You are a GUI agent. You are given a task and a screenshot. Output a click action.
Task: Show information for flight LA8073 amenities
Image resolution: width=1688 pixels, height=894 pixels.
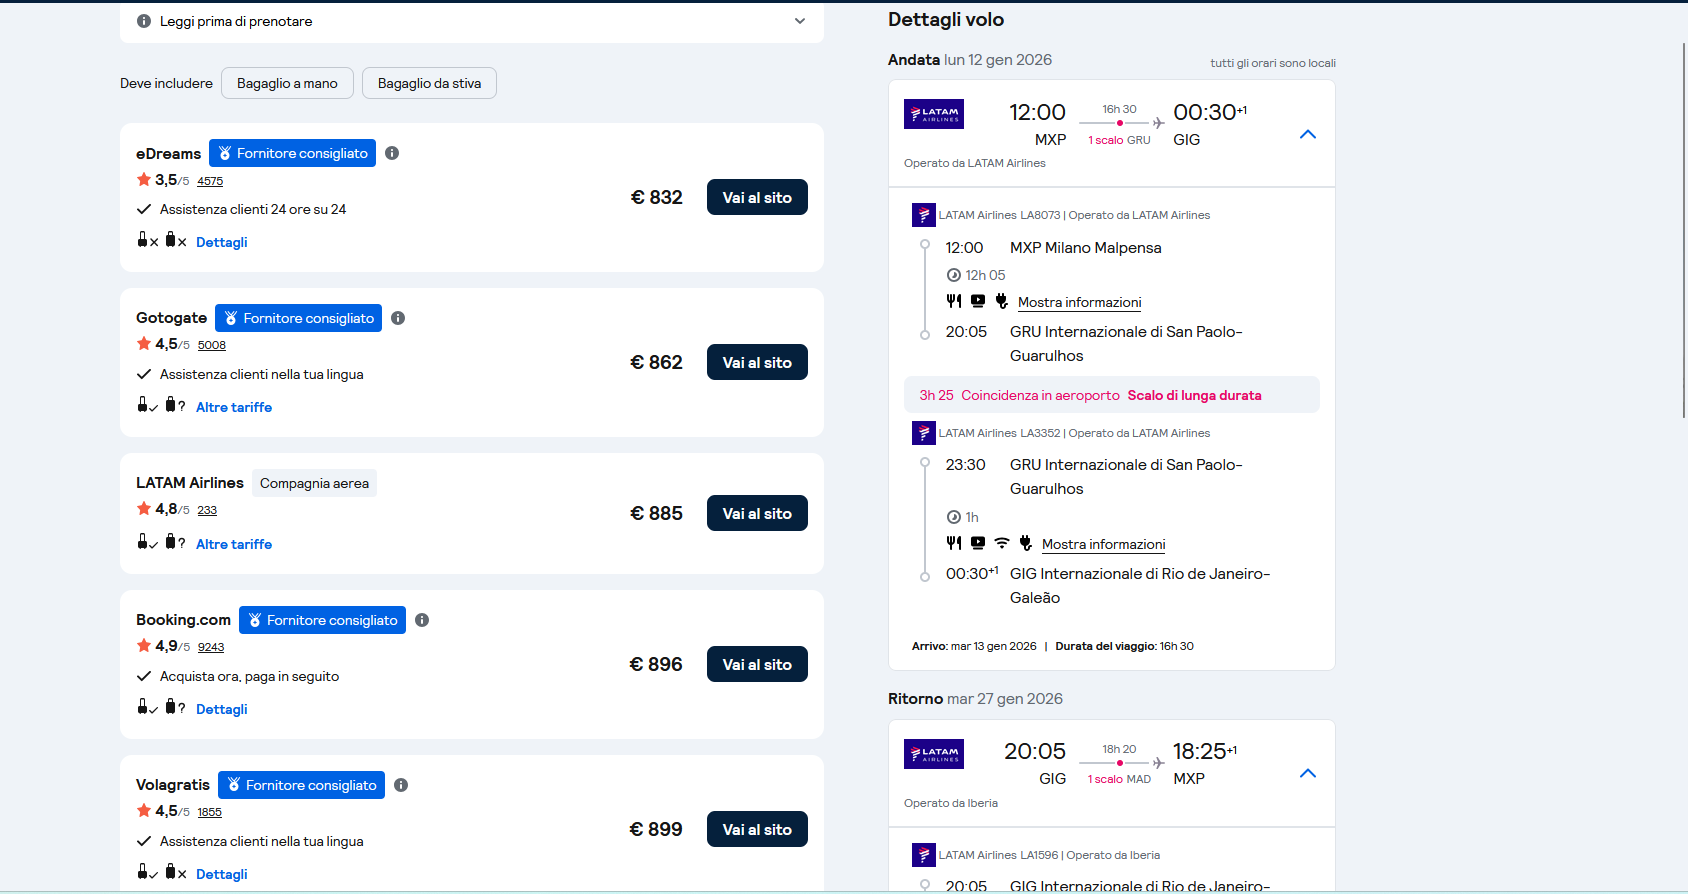click(1079, 302)
